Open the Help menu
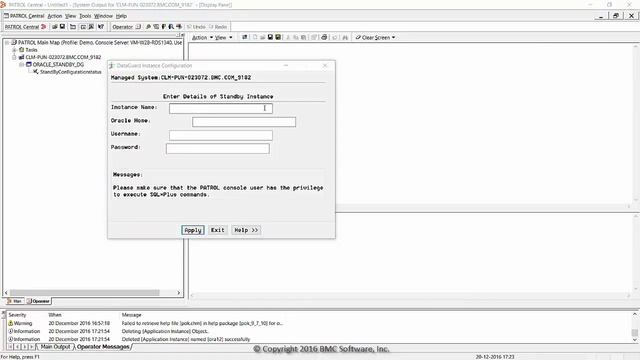Image resolution: width=640 pixels, height=360 pixels. pos(121,16)
